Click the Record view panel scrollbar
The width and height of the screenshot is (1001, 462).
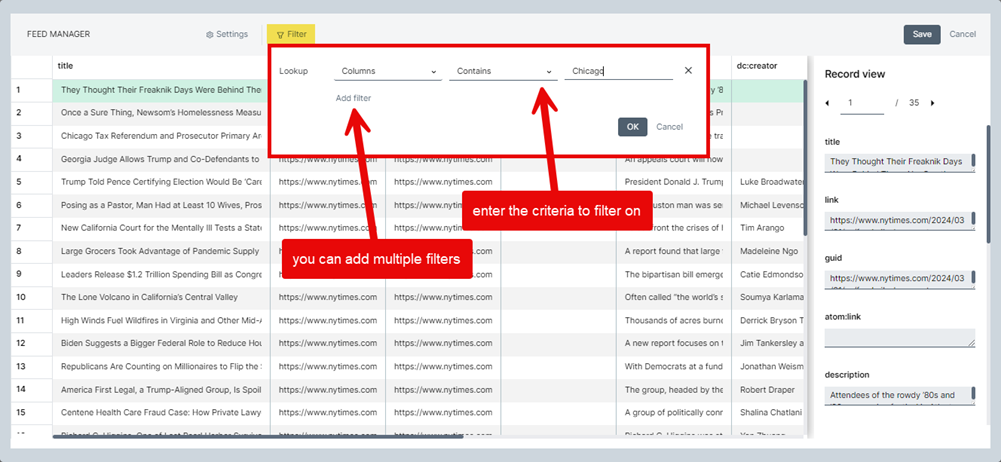click(x=988, y=185)
